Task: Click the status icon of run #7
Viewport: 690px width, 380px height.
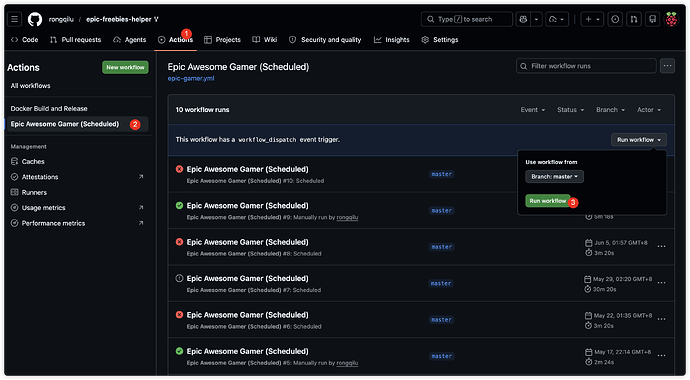Action: pyautogui.click(x=179, y=278)
